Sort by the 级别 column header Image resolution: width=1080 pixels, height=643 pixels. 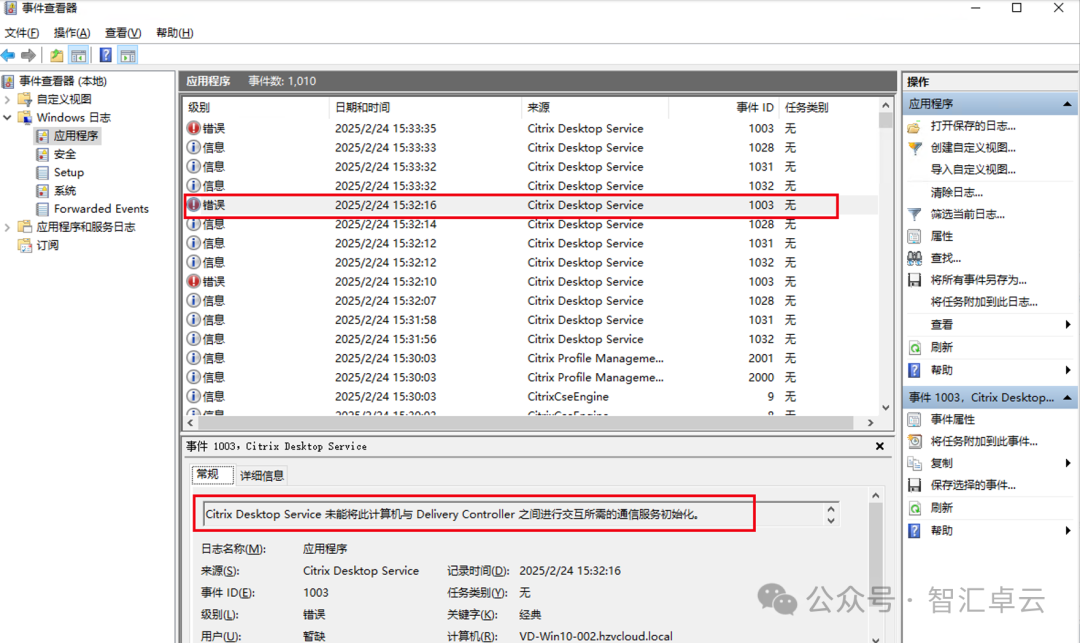(256, 107)
